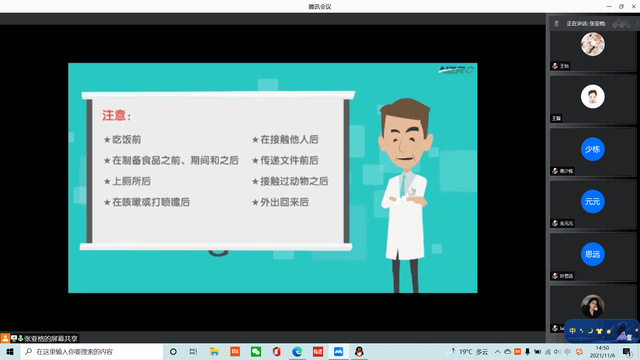Image resolution: width=640 pixels, height=360 pixels.
Task: Open the Windows Start menu
Action: click(10, 351)
